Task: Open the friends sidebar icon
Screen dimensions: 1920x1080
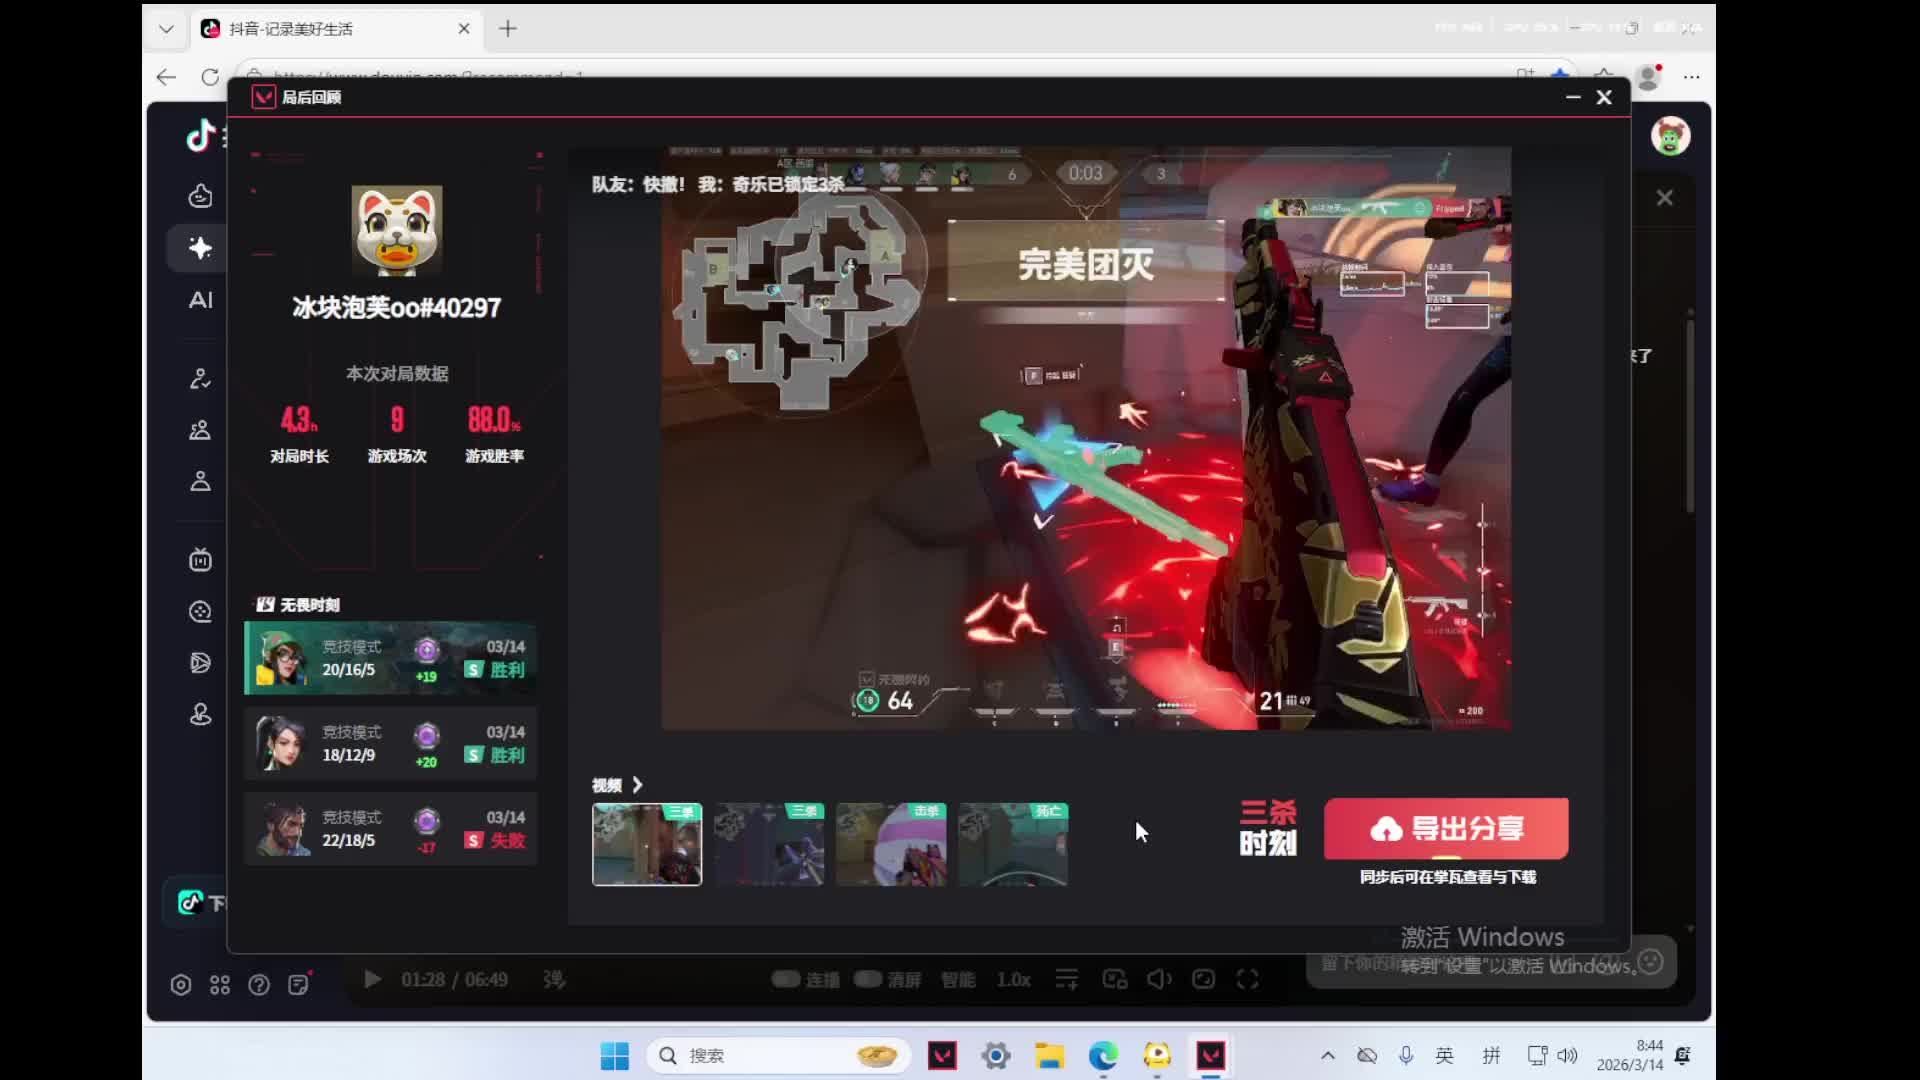Action: tap(200, 430)
